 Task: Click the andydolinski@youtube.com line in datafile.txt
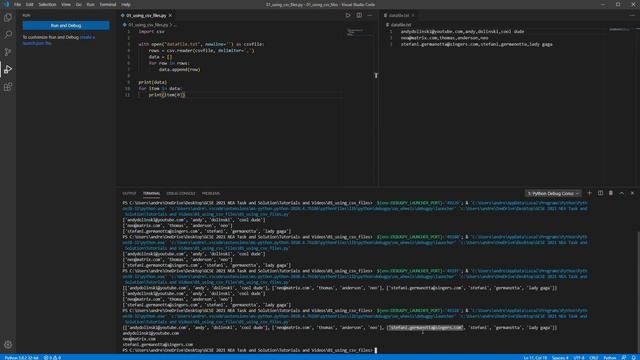[462, 31]
